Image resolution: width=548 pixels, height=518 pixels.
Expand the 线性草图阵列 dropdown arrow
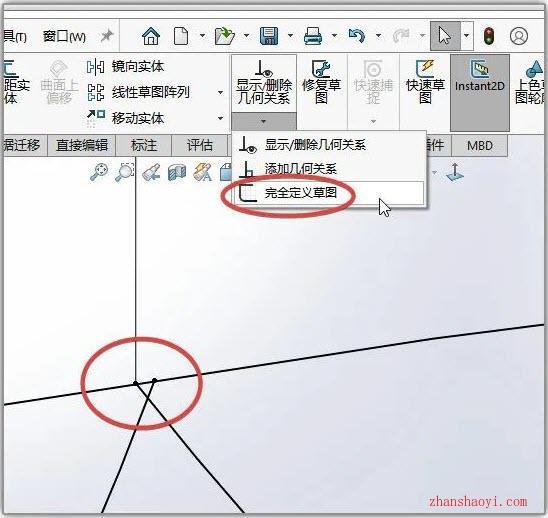coord(221,92)
